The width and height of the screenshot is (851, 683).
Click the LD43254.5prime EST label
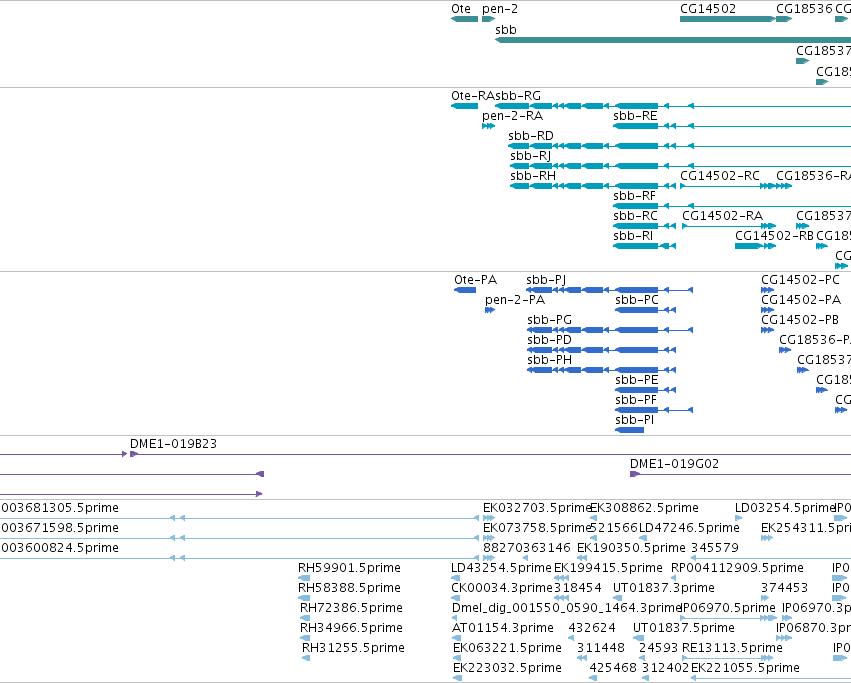pyautogui.click(x=501, y=568)
